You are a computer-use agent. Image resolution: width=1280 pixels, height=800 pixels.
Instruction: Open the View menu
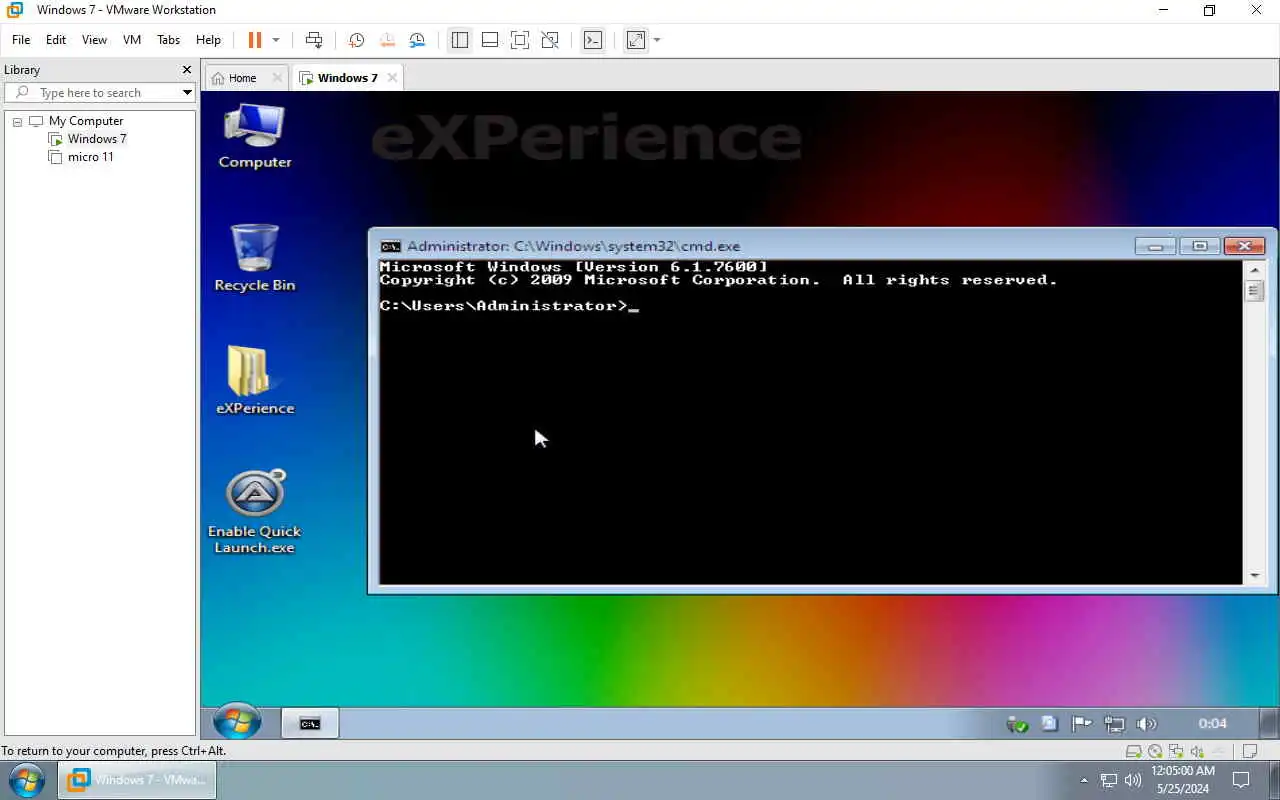click(94, 40)
